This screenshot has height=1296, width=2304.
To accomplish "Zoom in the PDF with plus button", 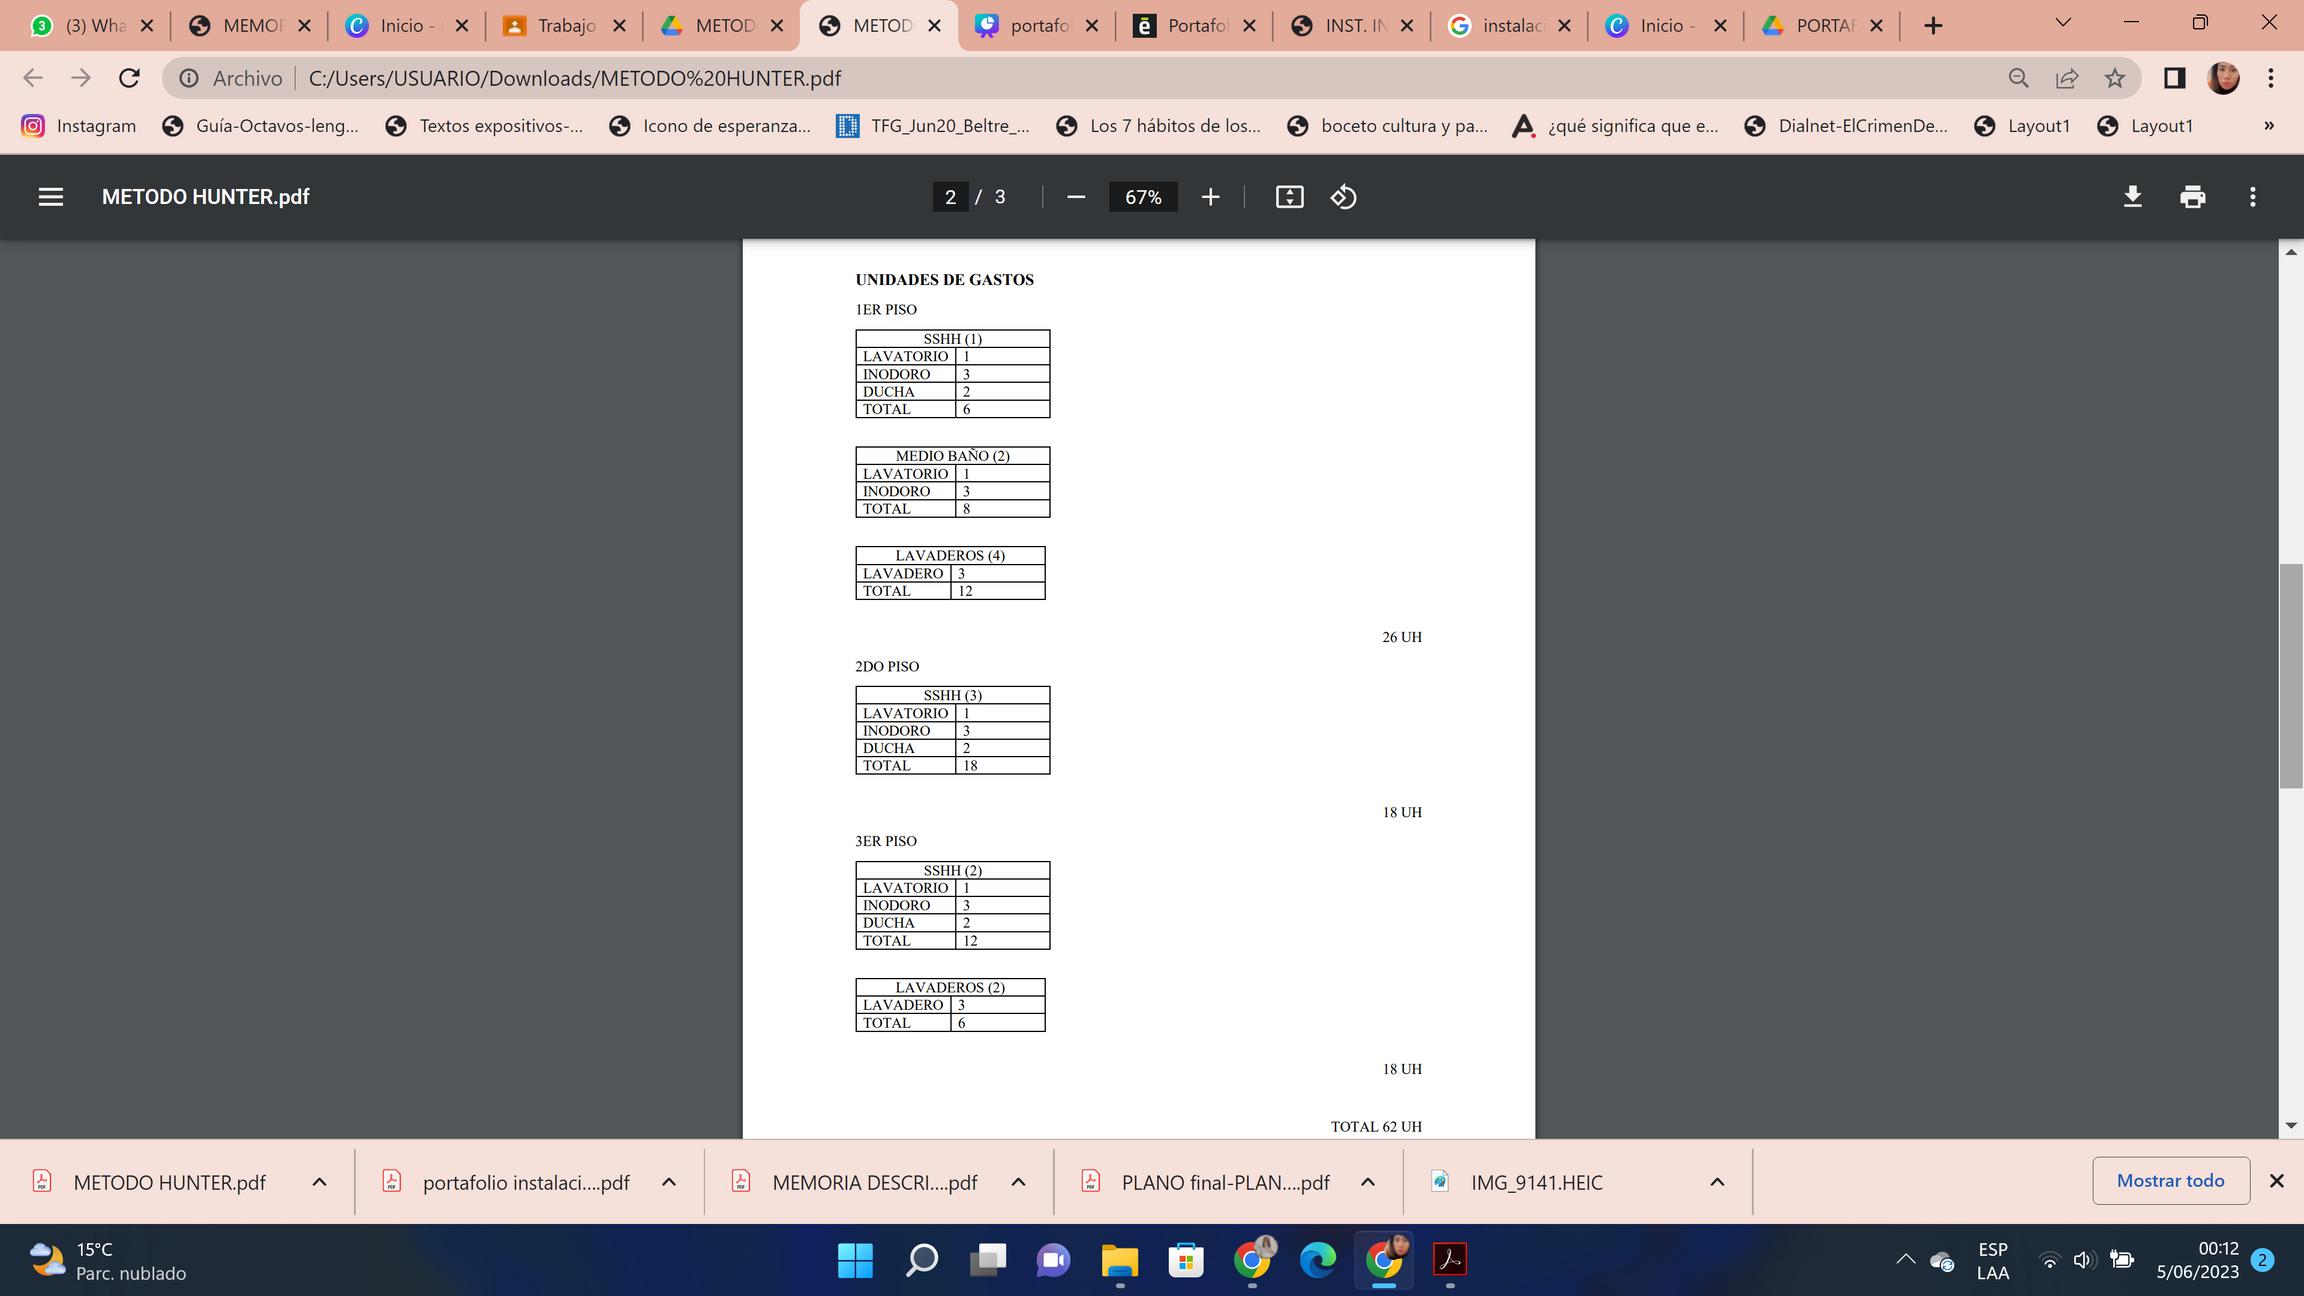I will [1210, 197].
